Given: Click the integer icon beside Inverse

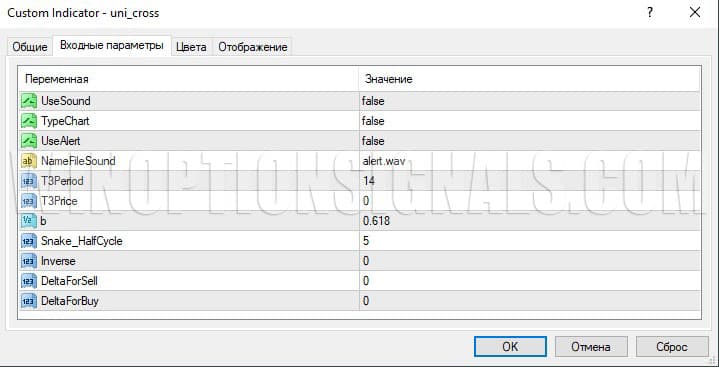Looking at the screenshot, I should point(29,261).
